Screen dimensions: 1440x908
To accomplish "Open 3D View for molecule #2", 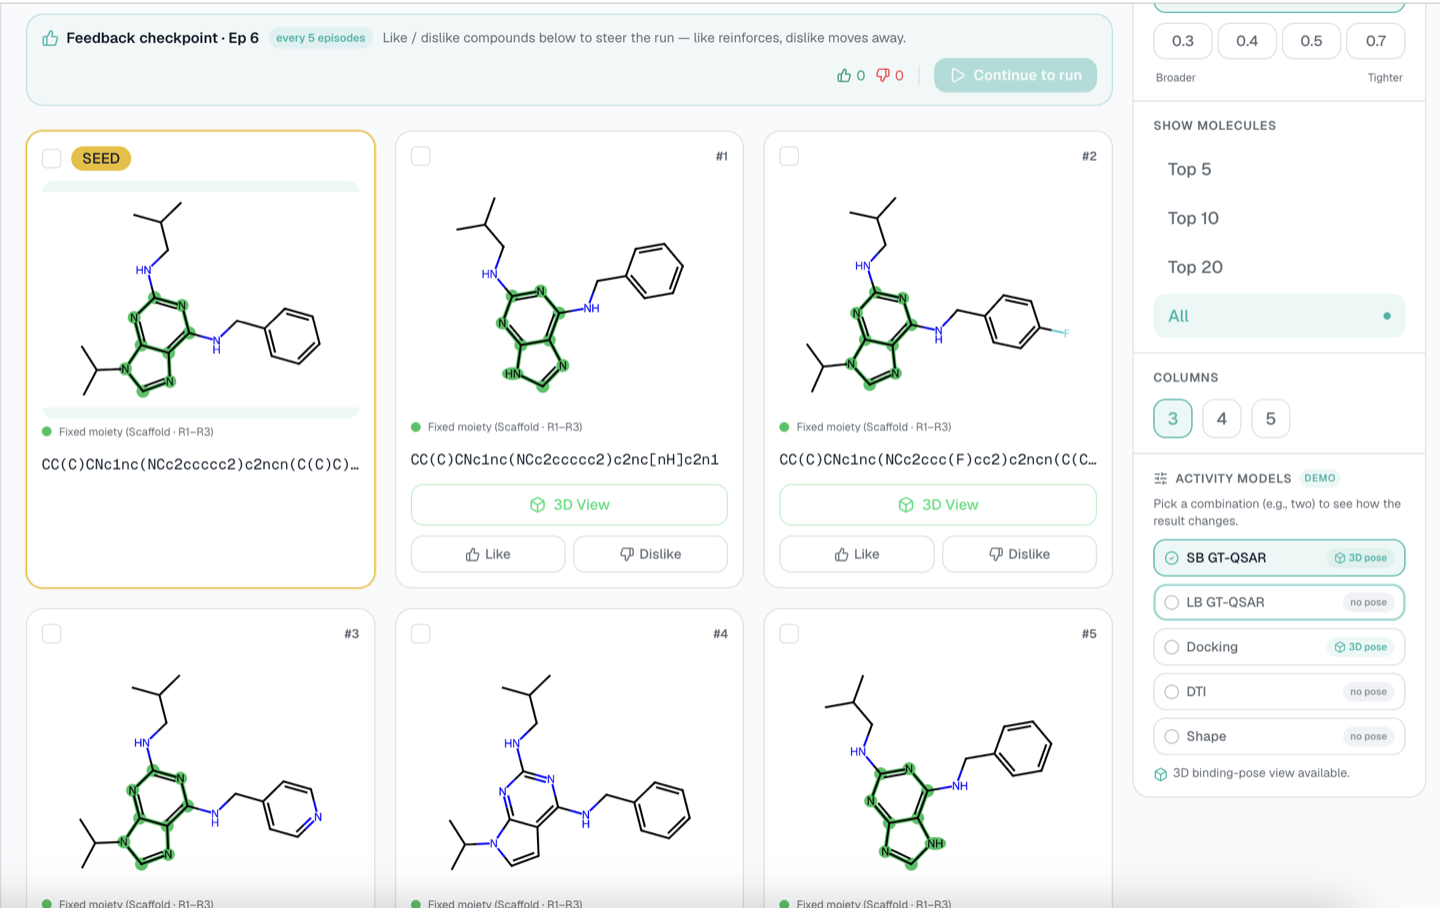I will (x=938, y=505).
